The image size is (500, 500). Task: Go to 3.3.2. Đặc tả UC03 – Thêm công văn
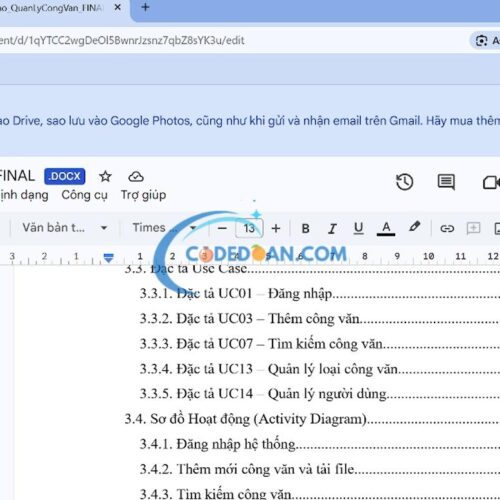tap(250, 319)
